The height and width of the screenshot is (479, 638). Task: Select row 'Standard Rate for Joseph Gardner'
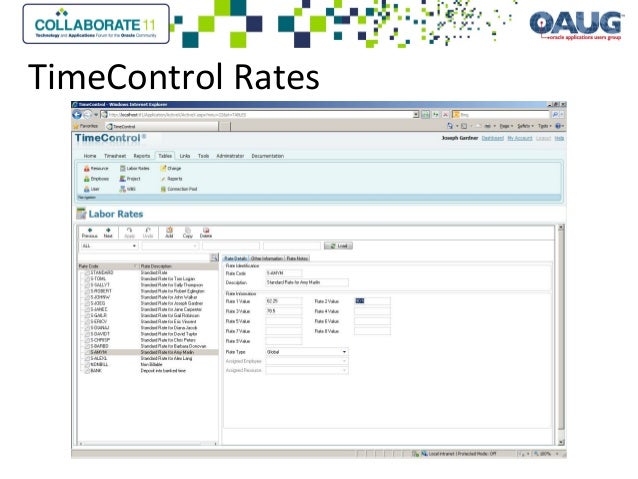(149, 303)
